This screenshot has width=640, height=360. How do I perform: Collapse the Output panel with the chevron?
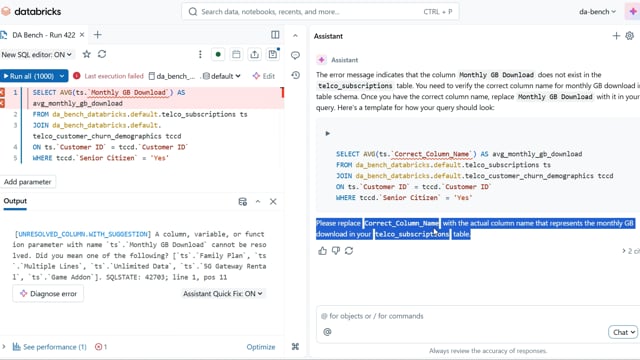point(258,202)
